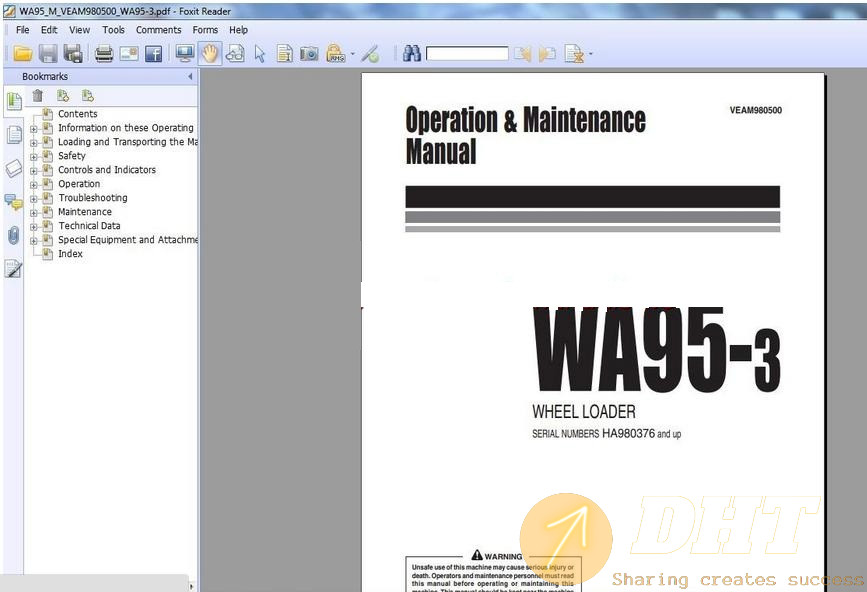Select the Select Text tool icon
Screen dimensions: 867x592
[285, 54]
